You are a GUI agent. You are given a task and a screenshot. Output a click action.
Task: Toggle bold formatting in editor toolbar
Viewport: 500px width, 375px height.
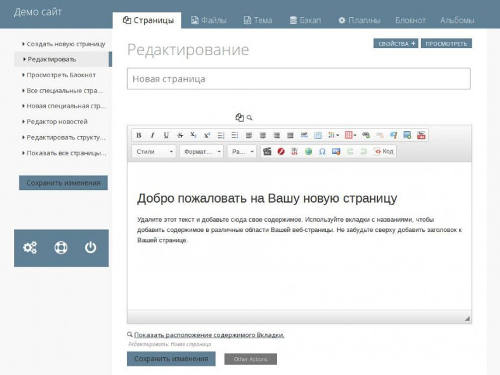pyautogui.click(x=139, y=135)
